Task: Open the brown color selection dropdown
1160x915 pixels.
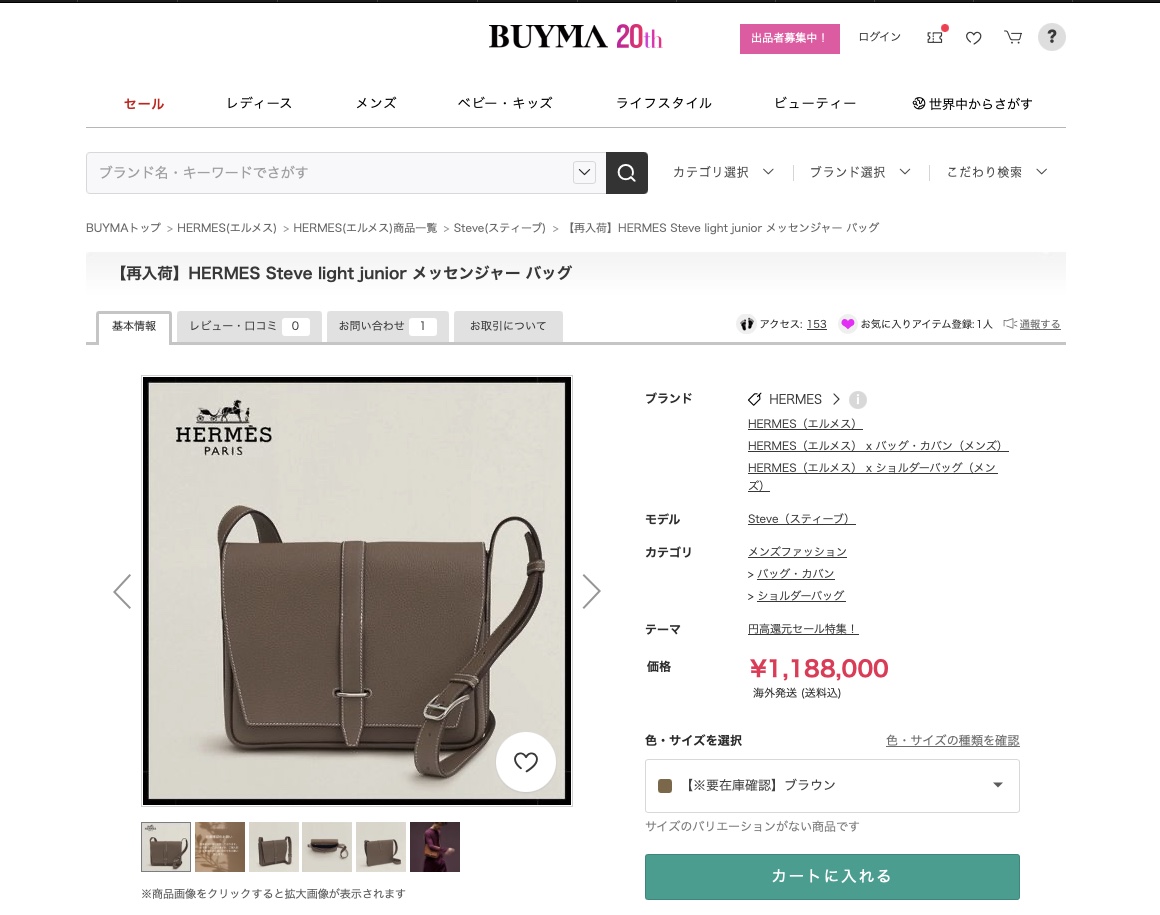Action: pos(832,786)
